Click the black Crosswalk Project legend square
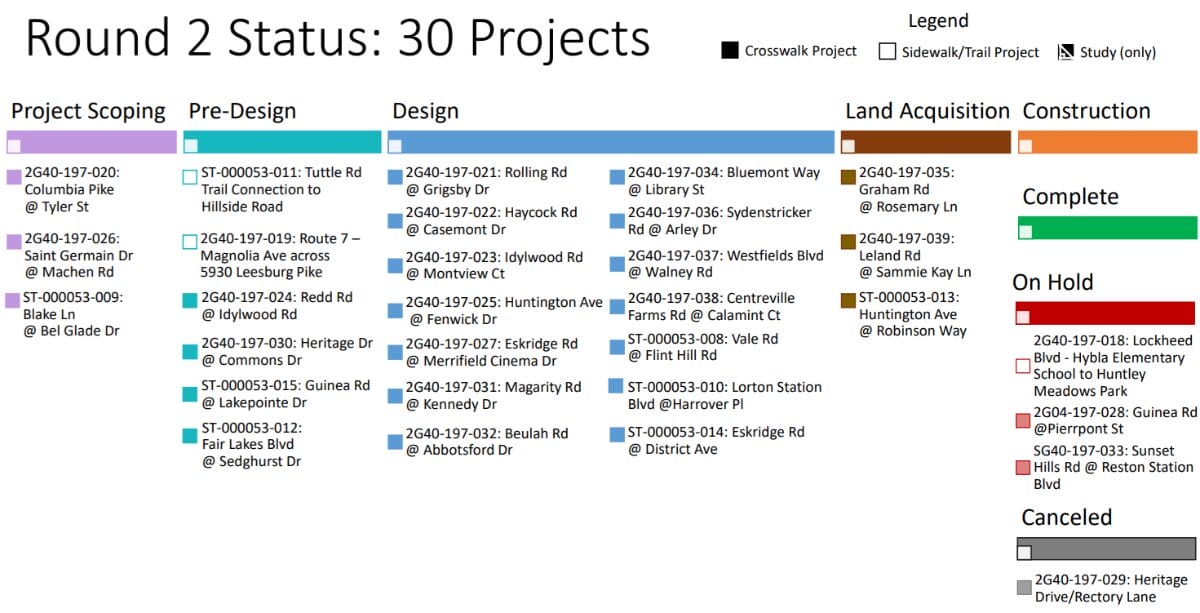Viewport: 1200px width, 613px height. point(729,51)
